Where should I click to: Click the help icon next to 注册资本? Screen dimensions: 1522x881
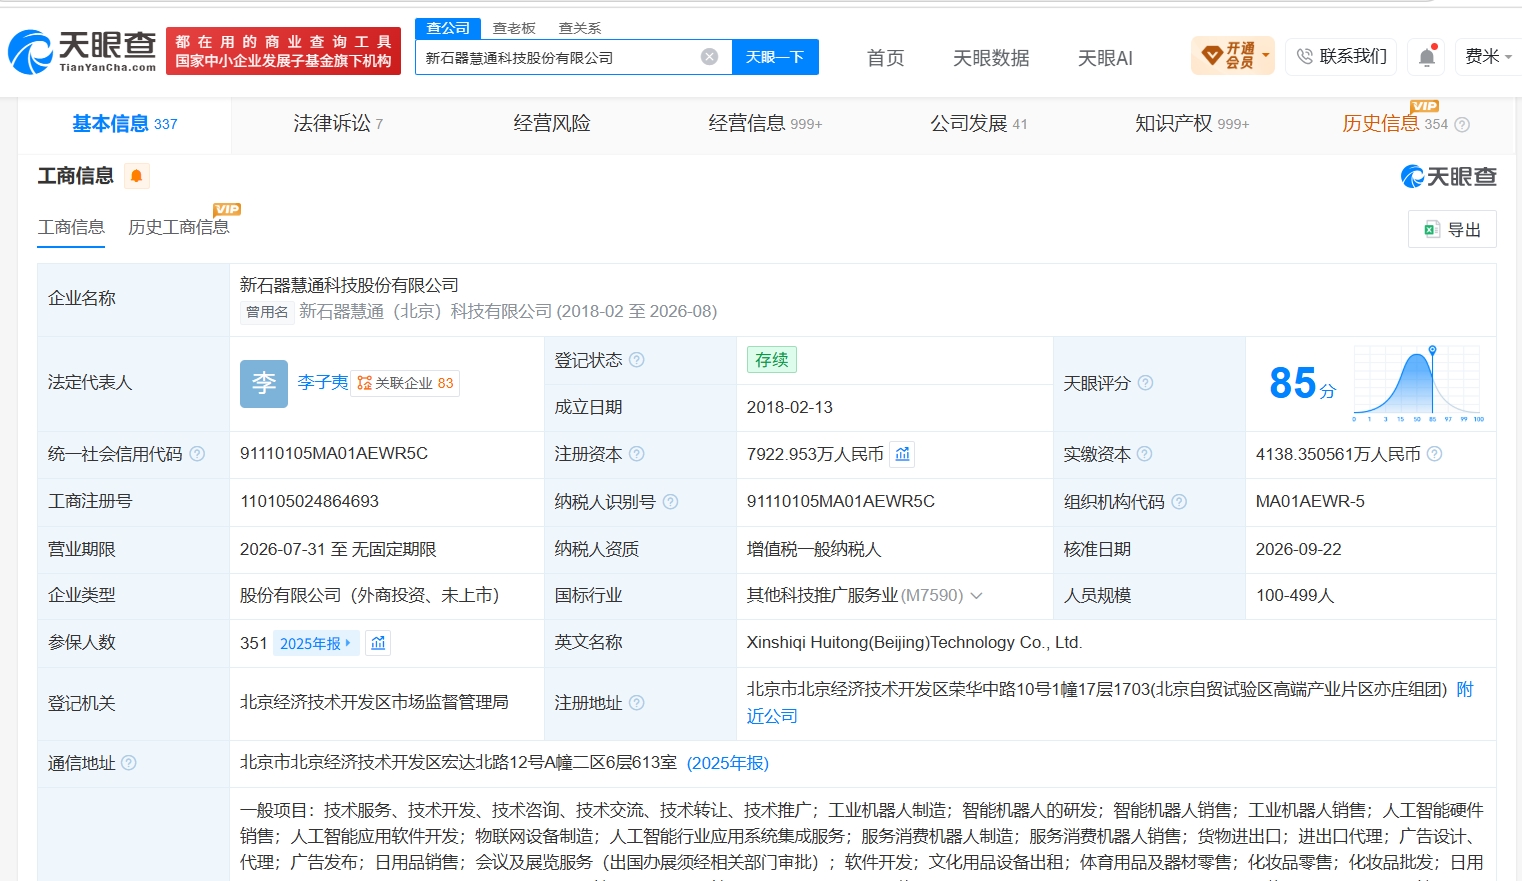(x=637, y=454)
